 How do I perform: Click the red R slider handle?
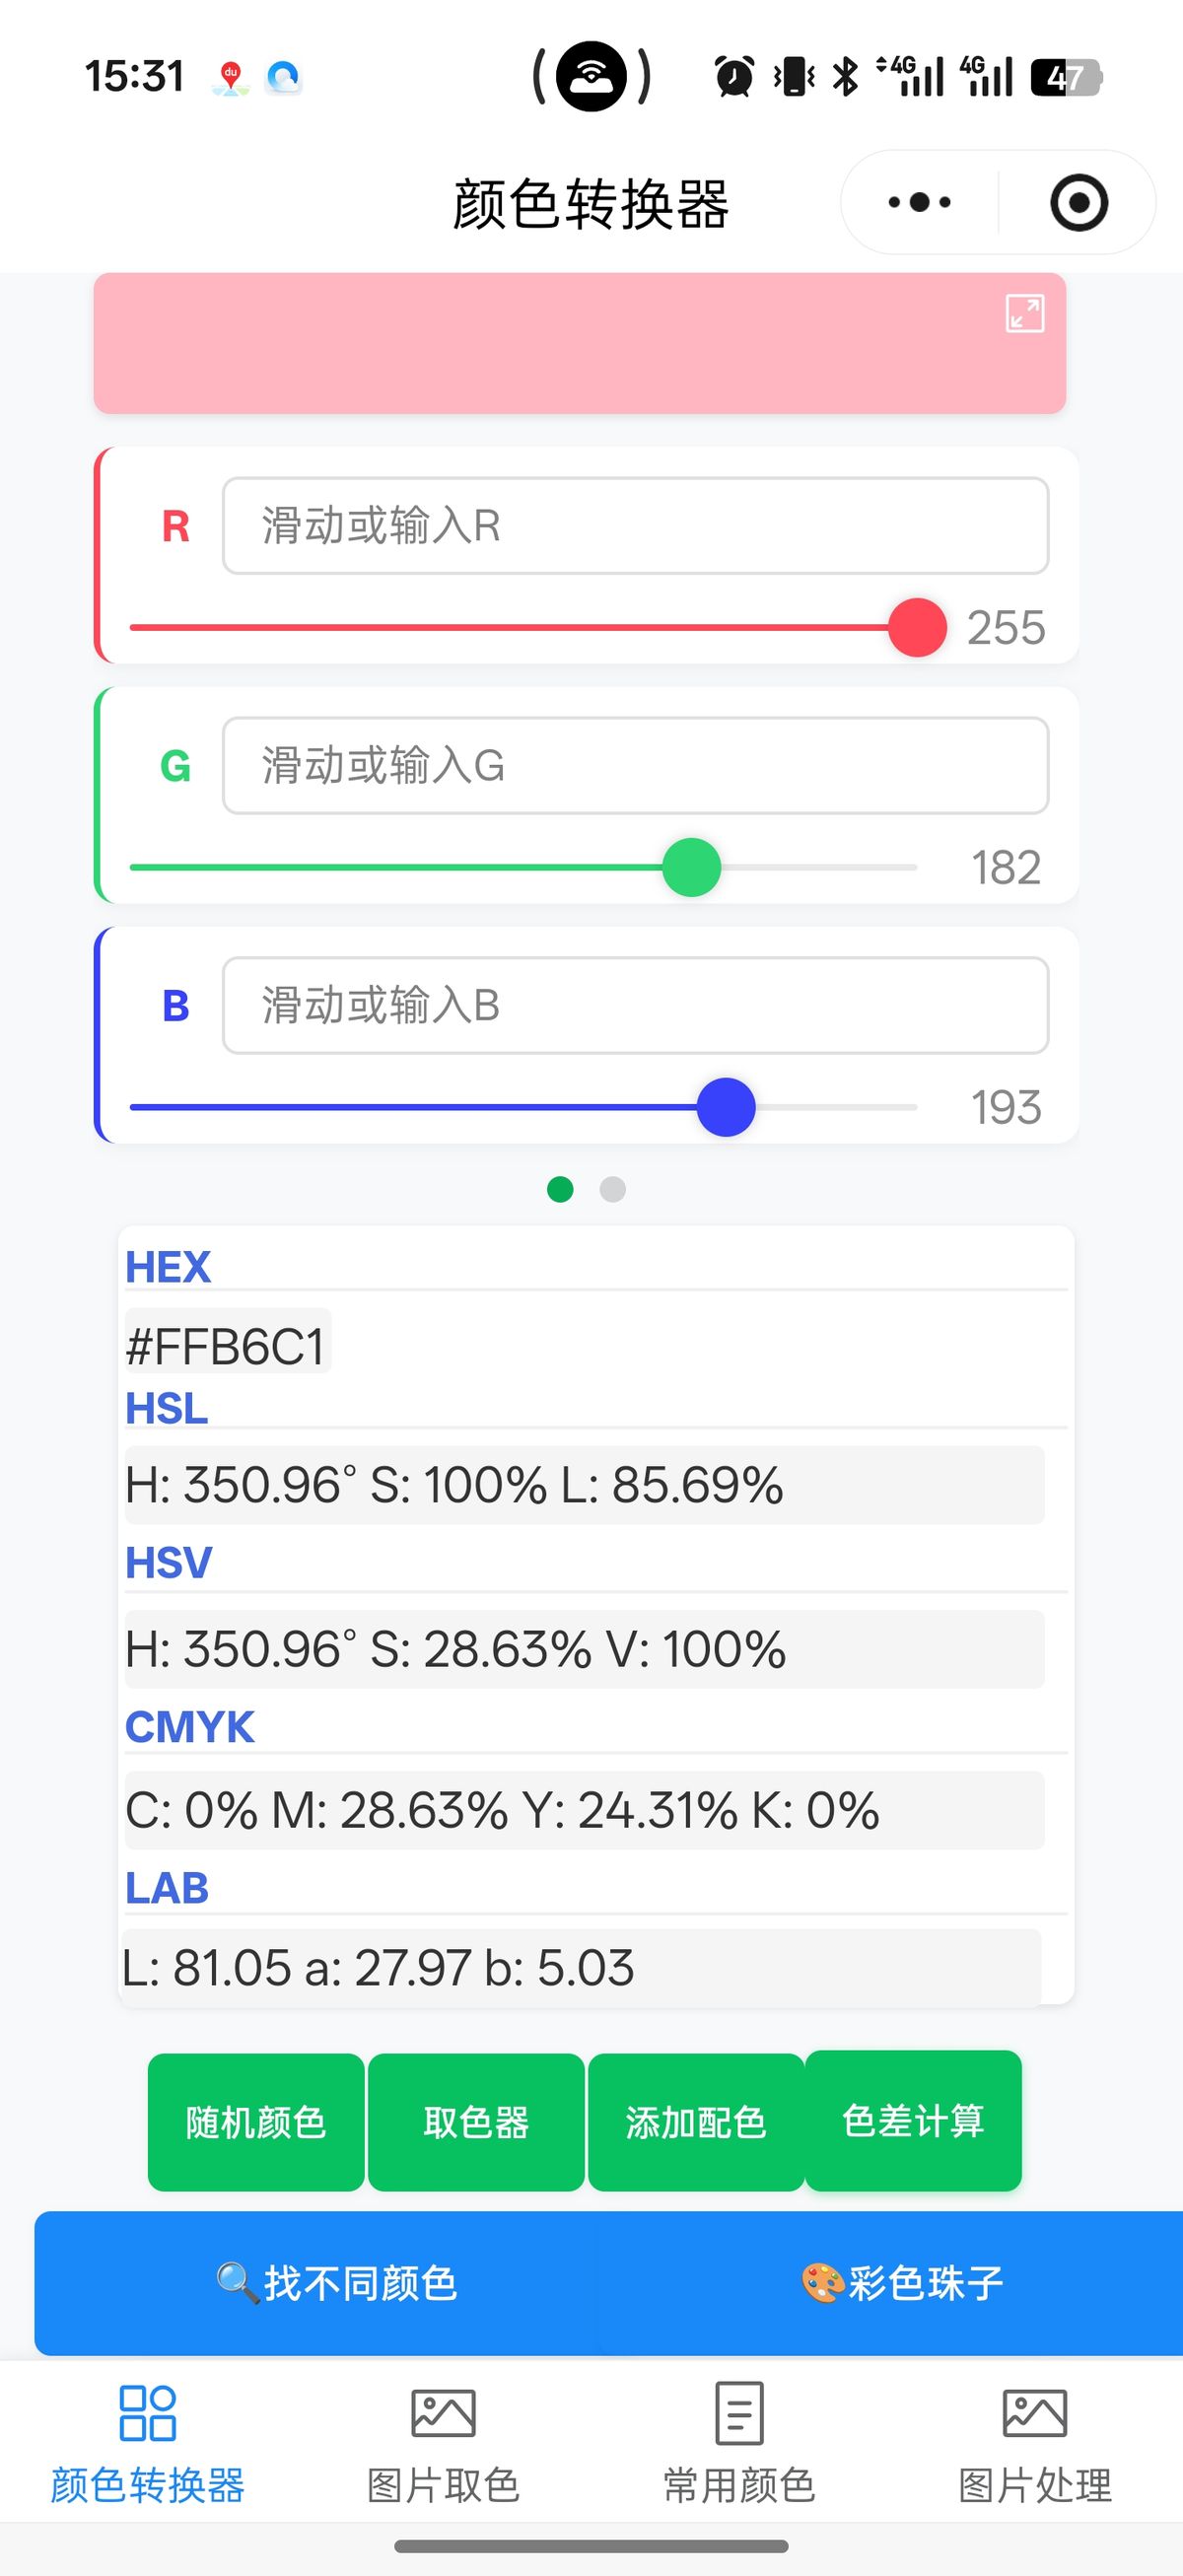coord(917,628)
